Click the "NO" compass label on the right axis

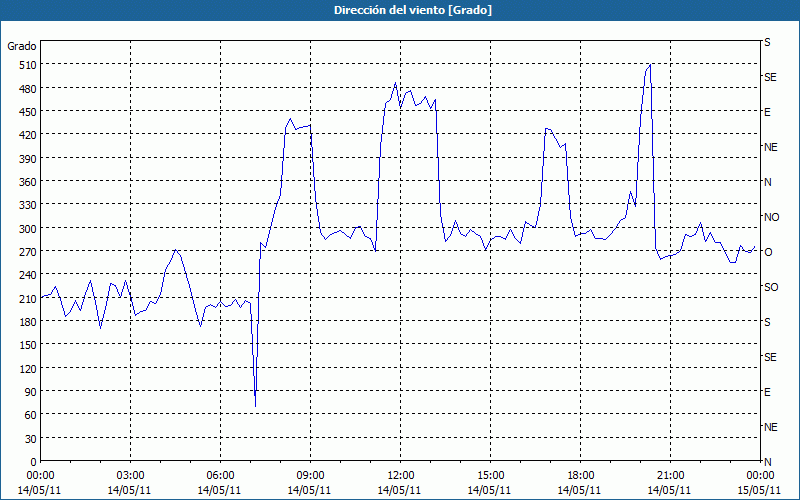[x=771, y=217]
